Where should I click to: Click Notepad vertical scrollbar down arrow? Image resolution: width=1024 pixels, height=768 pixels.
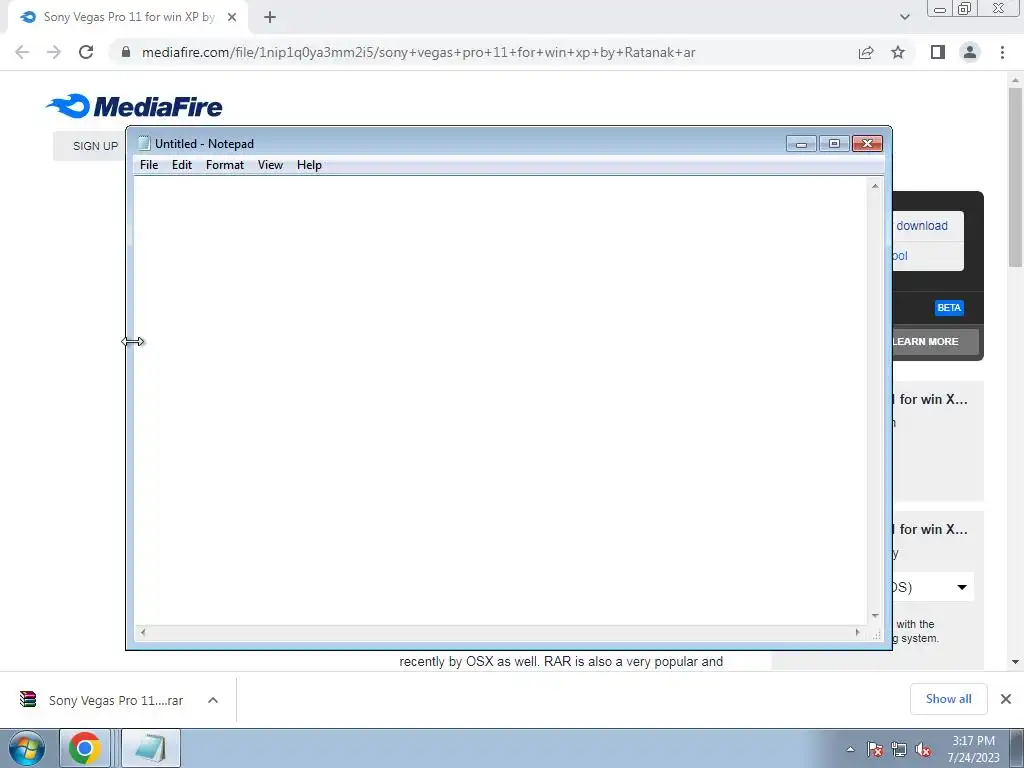tap(875, 616)
